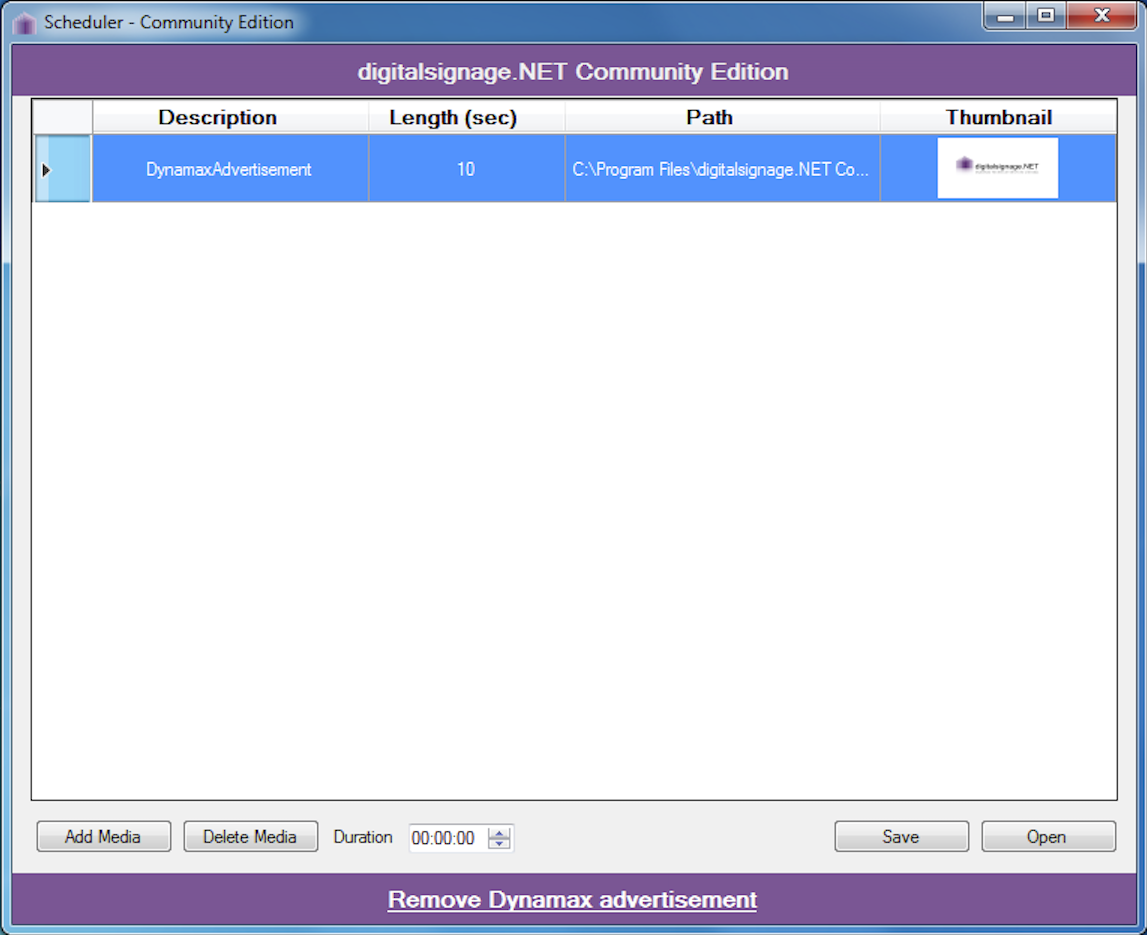This screenshot has width=1147, height=935.
Task: Maximize the Scheduler window
Action: point(1047,16)
